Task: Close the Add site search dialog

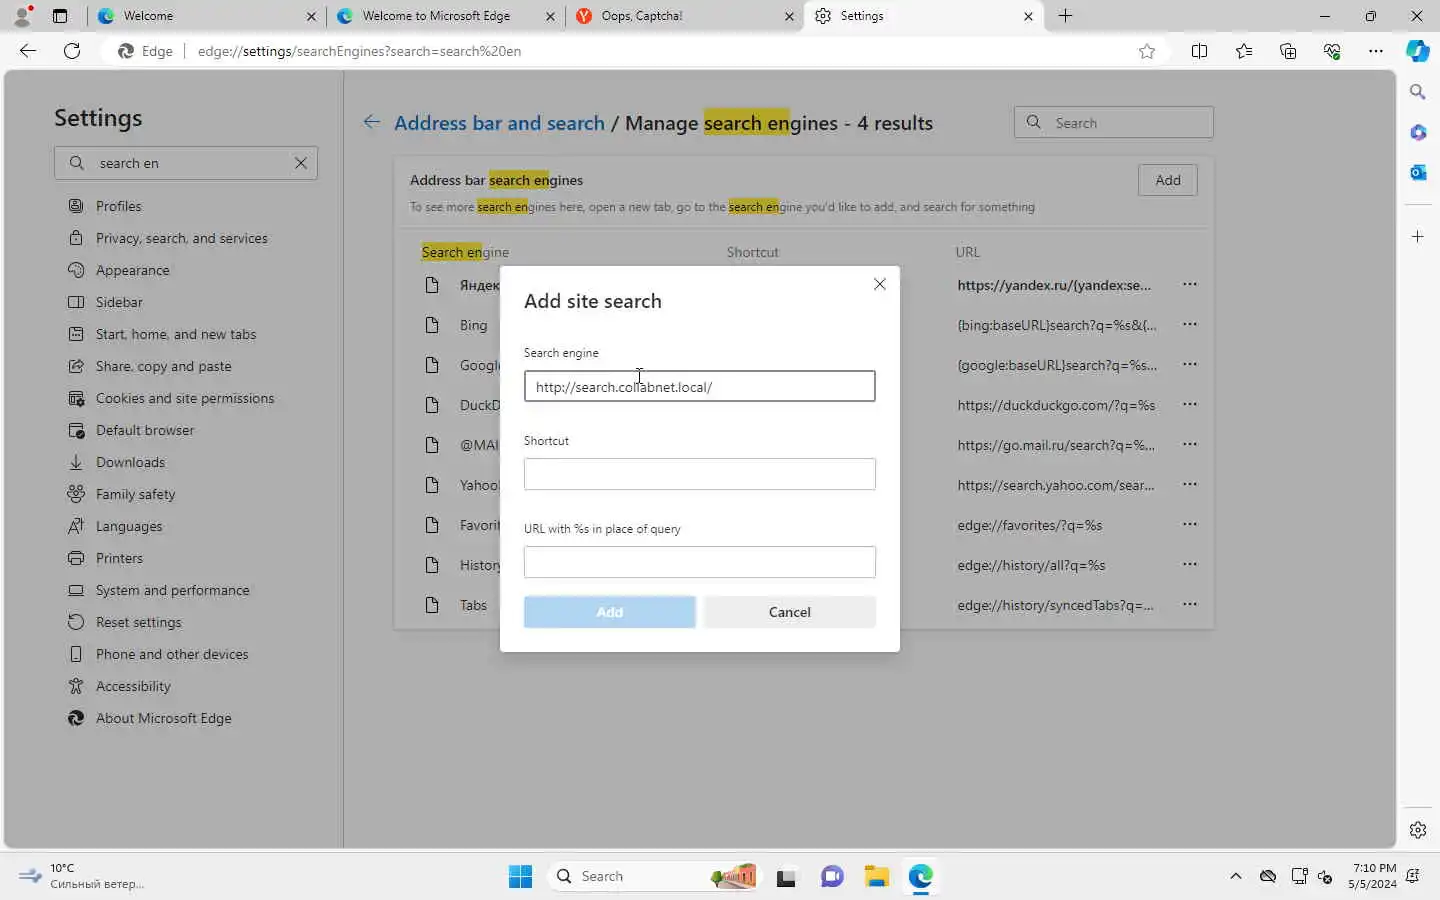Action: [880, 284]
